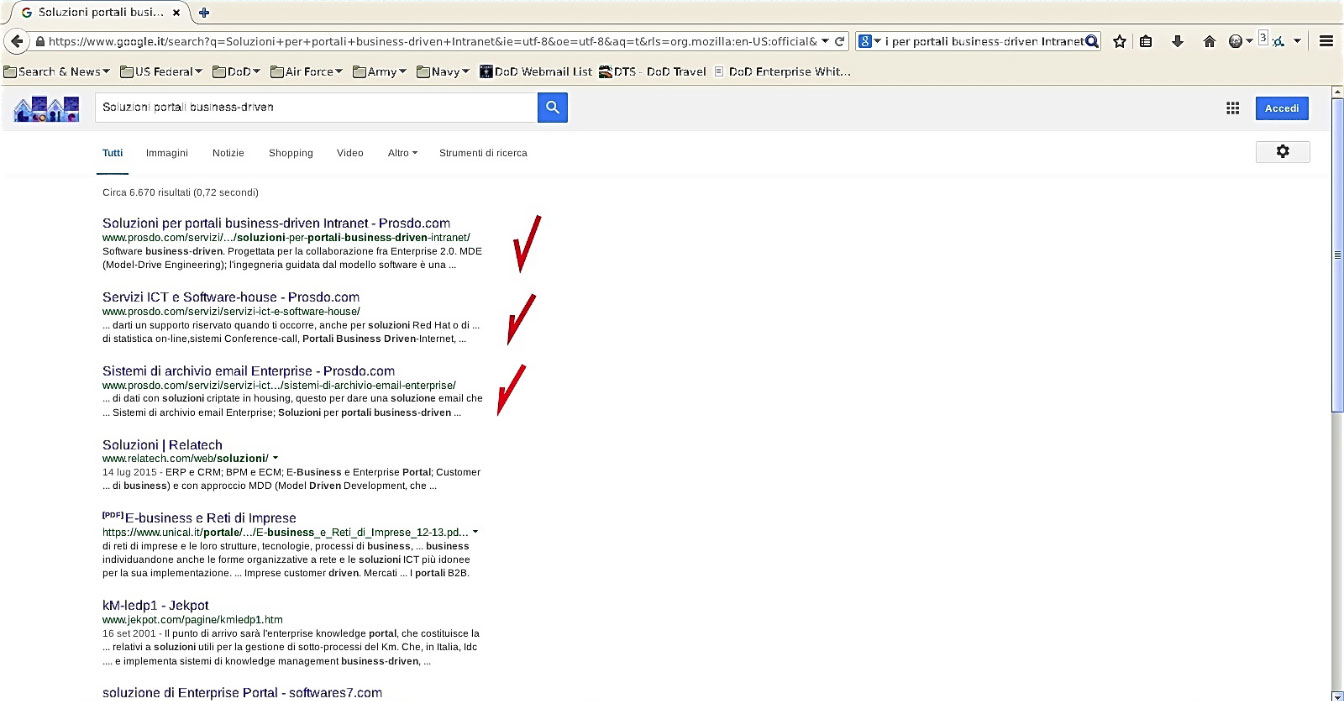Expand options arrow beside relatech.com URL
The width and height of the screenshot is (1344, 701).
[275, 458]
